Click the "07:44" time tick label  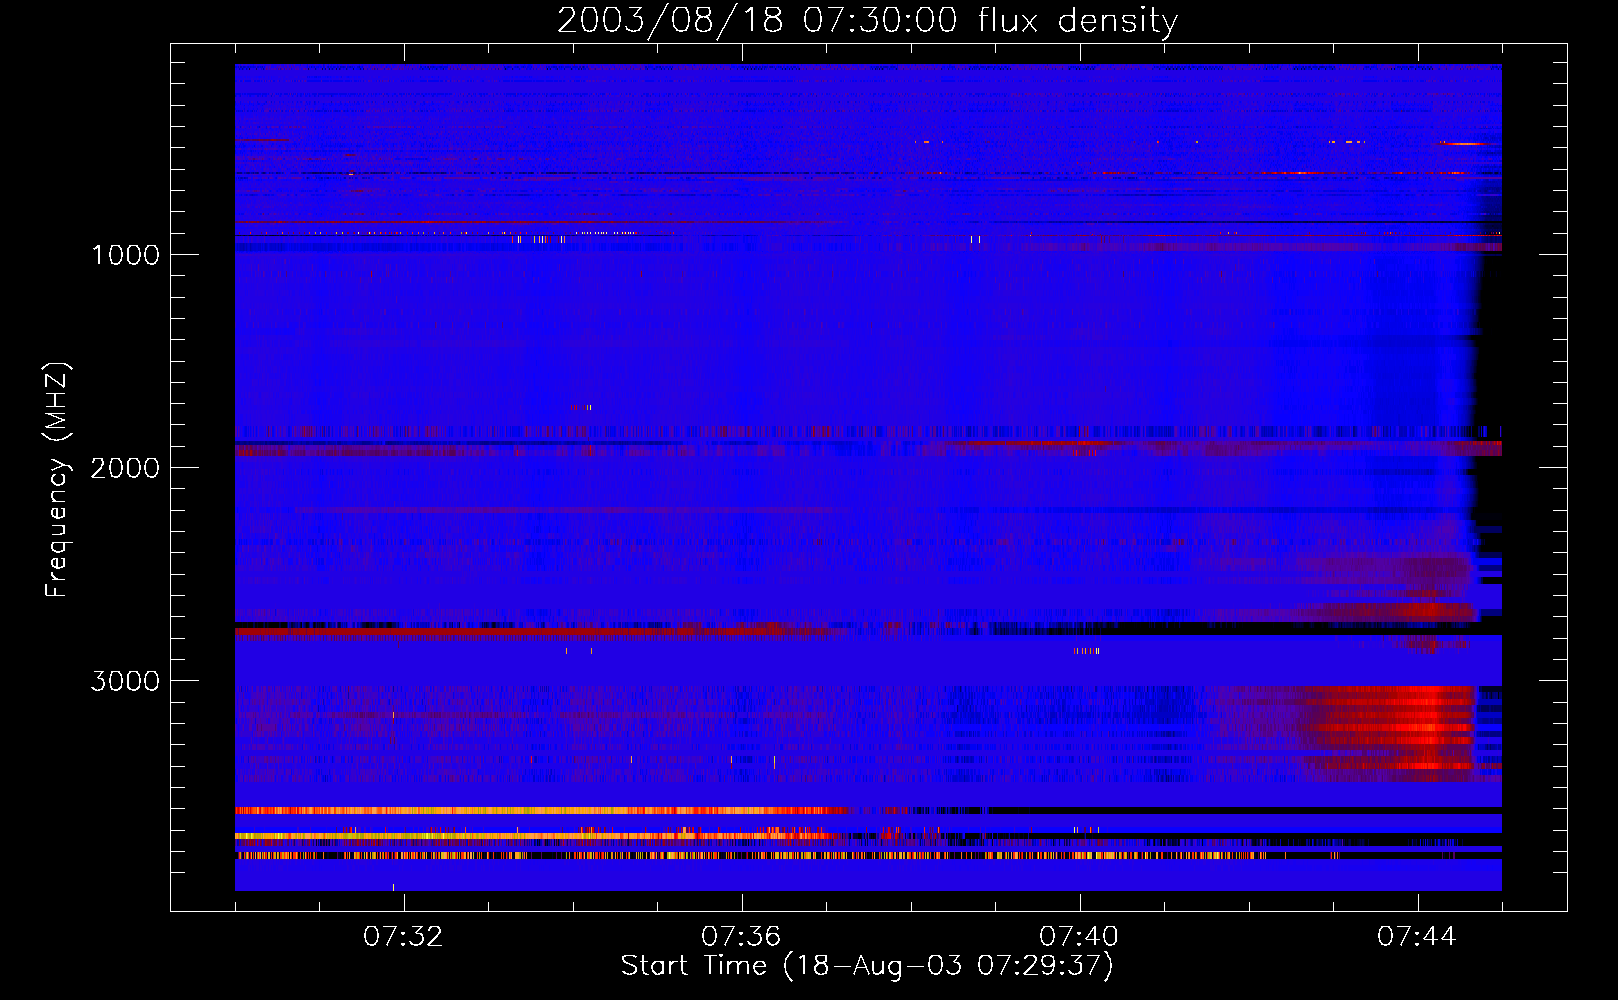(1417, 937)
